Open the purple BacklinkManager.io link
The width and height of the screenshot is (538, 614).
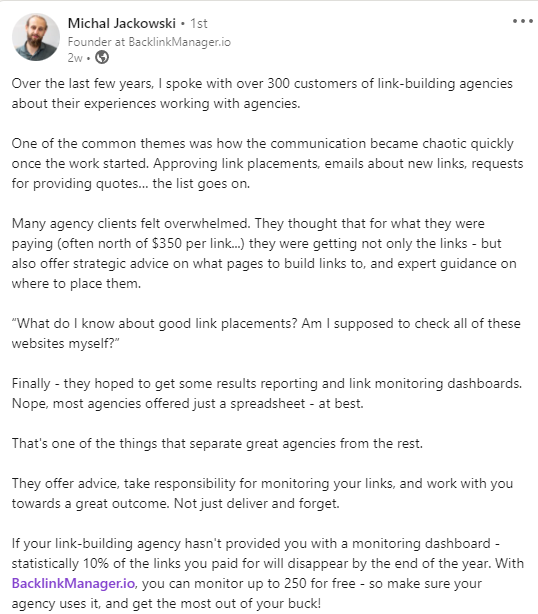(x=73, y=583)
